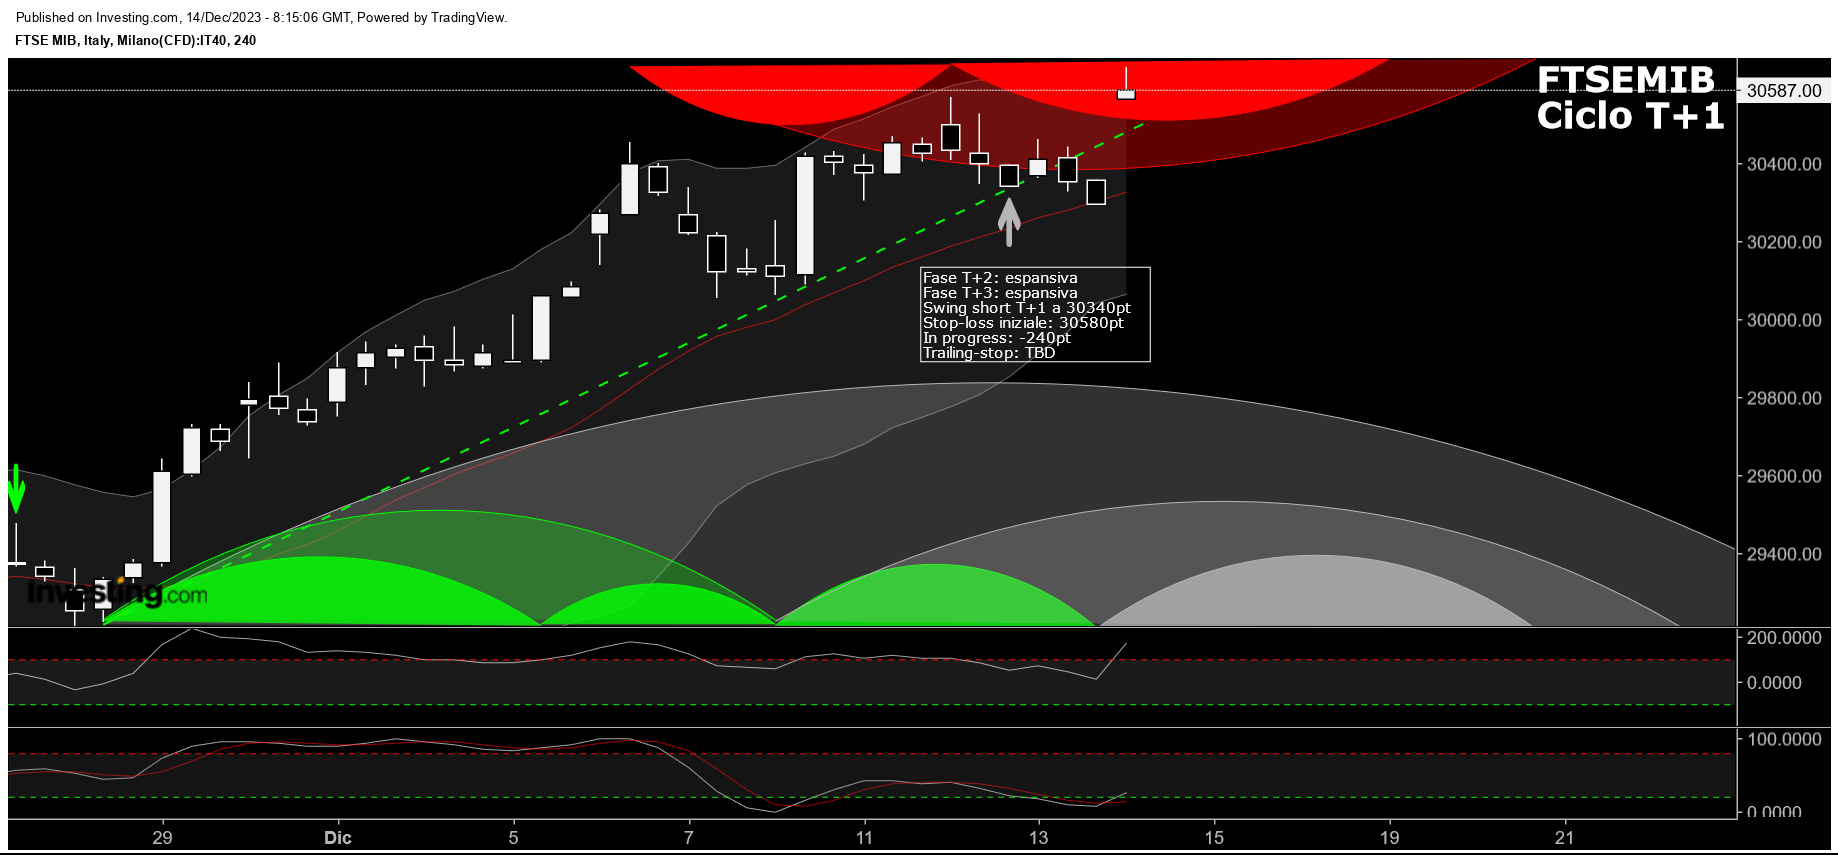Click the Ciclo T+1 title text

pyautogui.click(x=1630, y=116)
